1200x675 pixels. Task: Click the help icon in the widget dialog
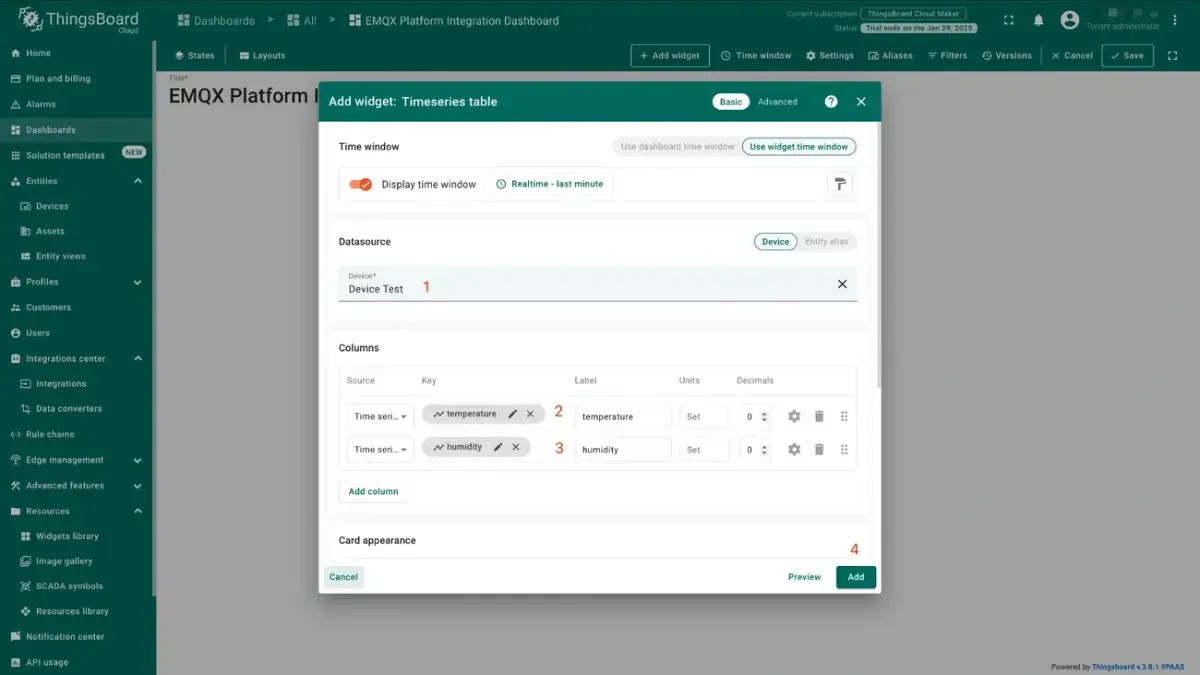pos(829,101)
